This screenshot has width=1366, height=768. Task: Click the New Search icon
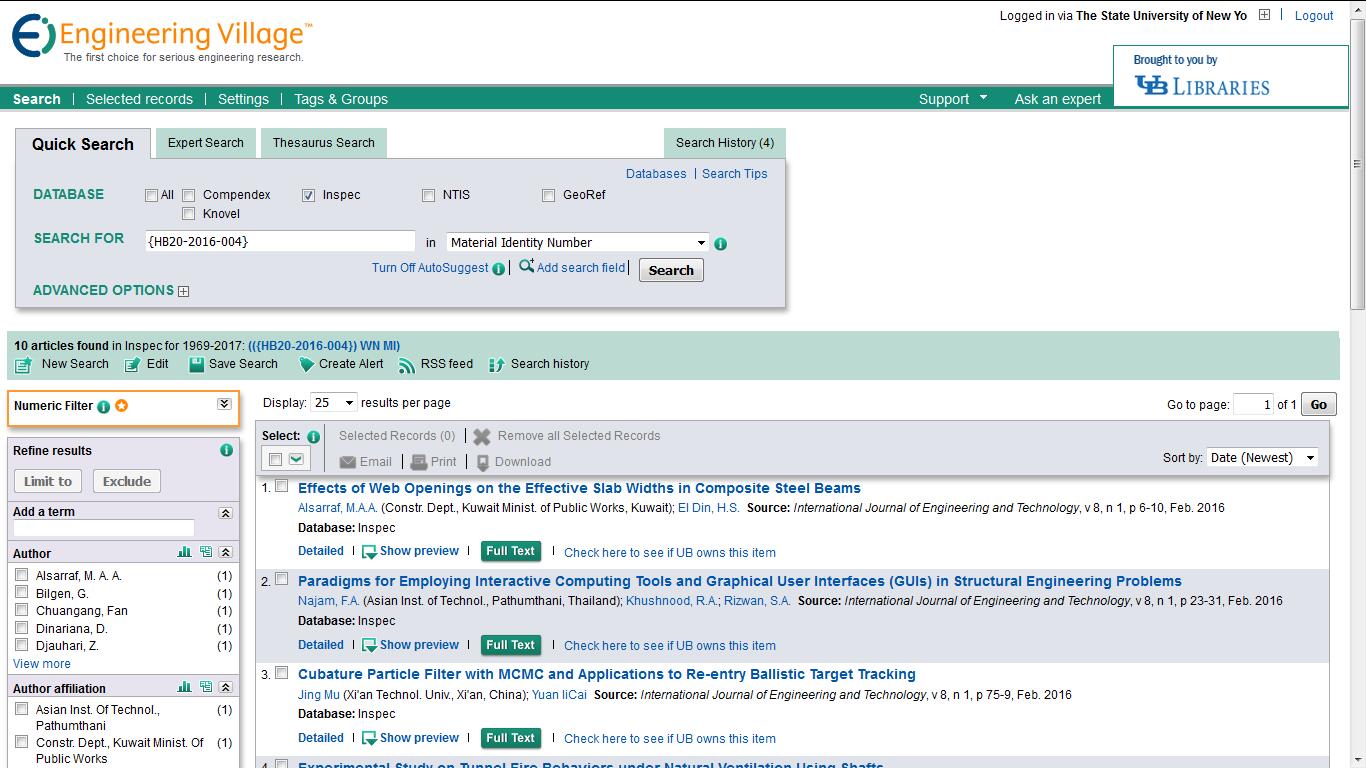(24, 365)
